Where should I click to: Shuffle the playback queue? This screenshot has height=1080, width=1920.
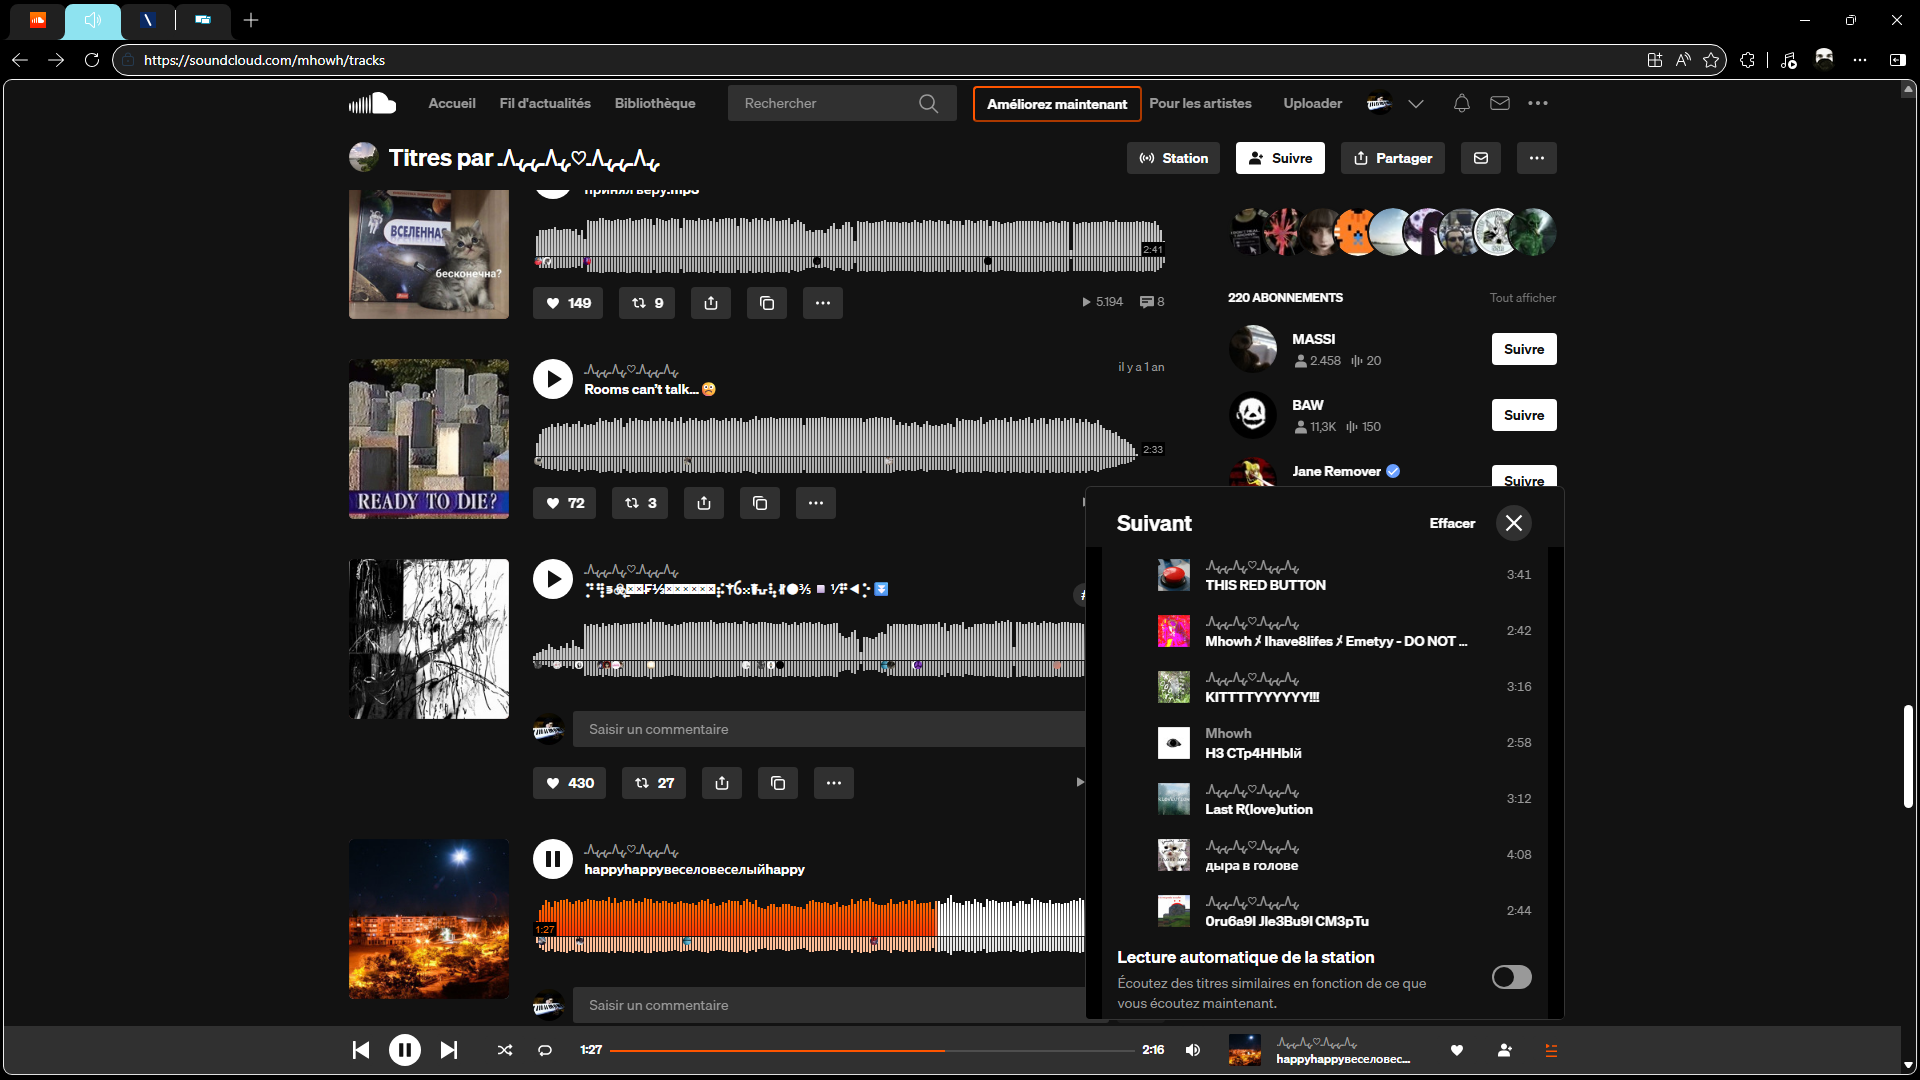pos(505,1050)
